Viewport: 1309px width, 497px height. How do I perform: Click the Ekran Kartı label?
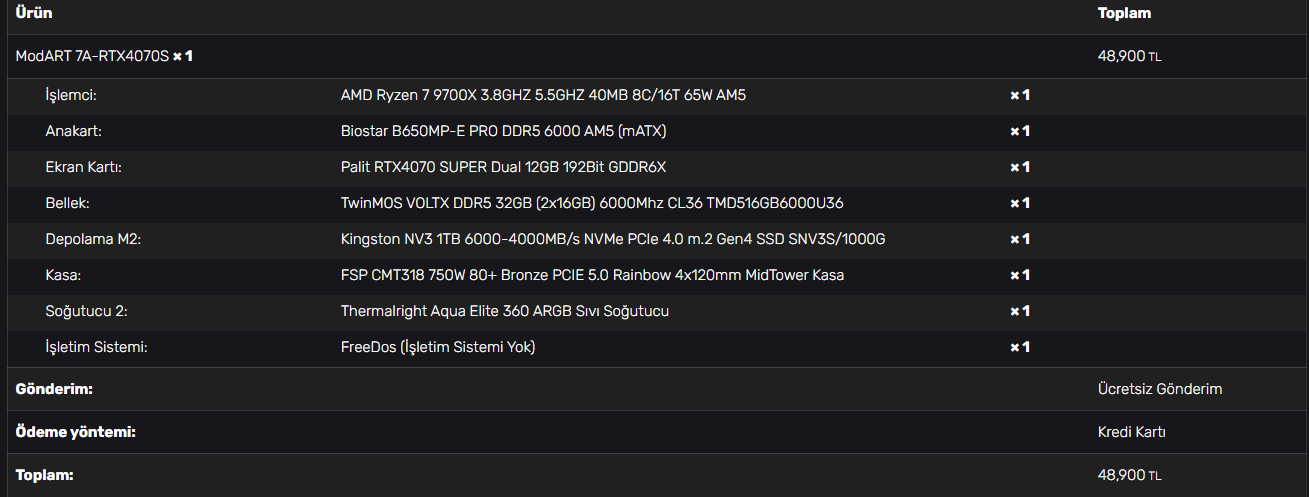pos(83,167)
